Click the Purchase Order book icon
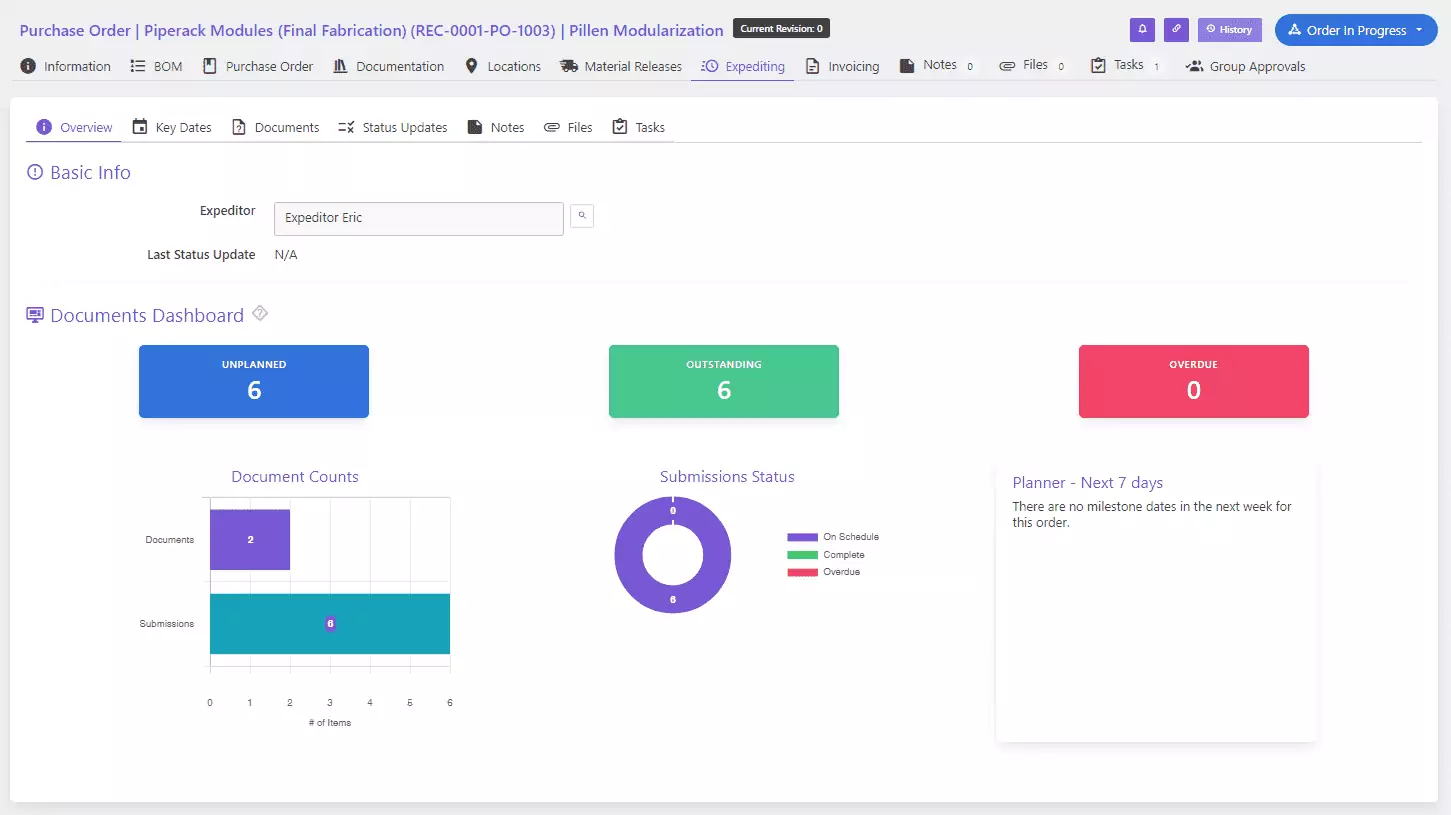 point(209,66)
